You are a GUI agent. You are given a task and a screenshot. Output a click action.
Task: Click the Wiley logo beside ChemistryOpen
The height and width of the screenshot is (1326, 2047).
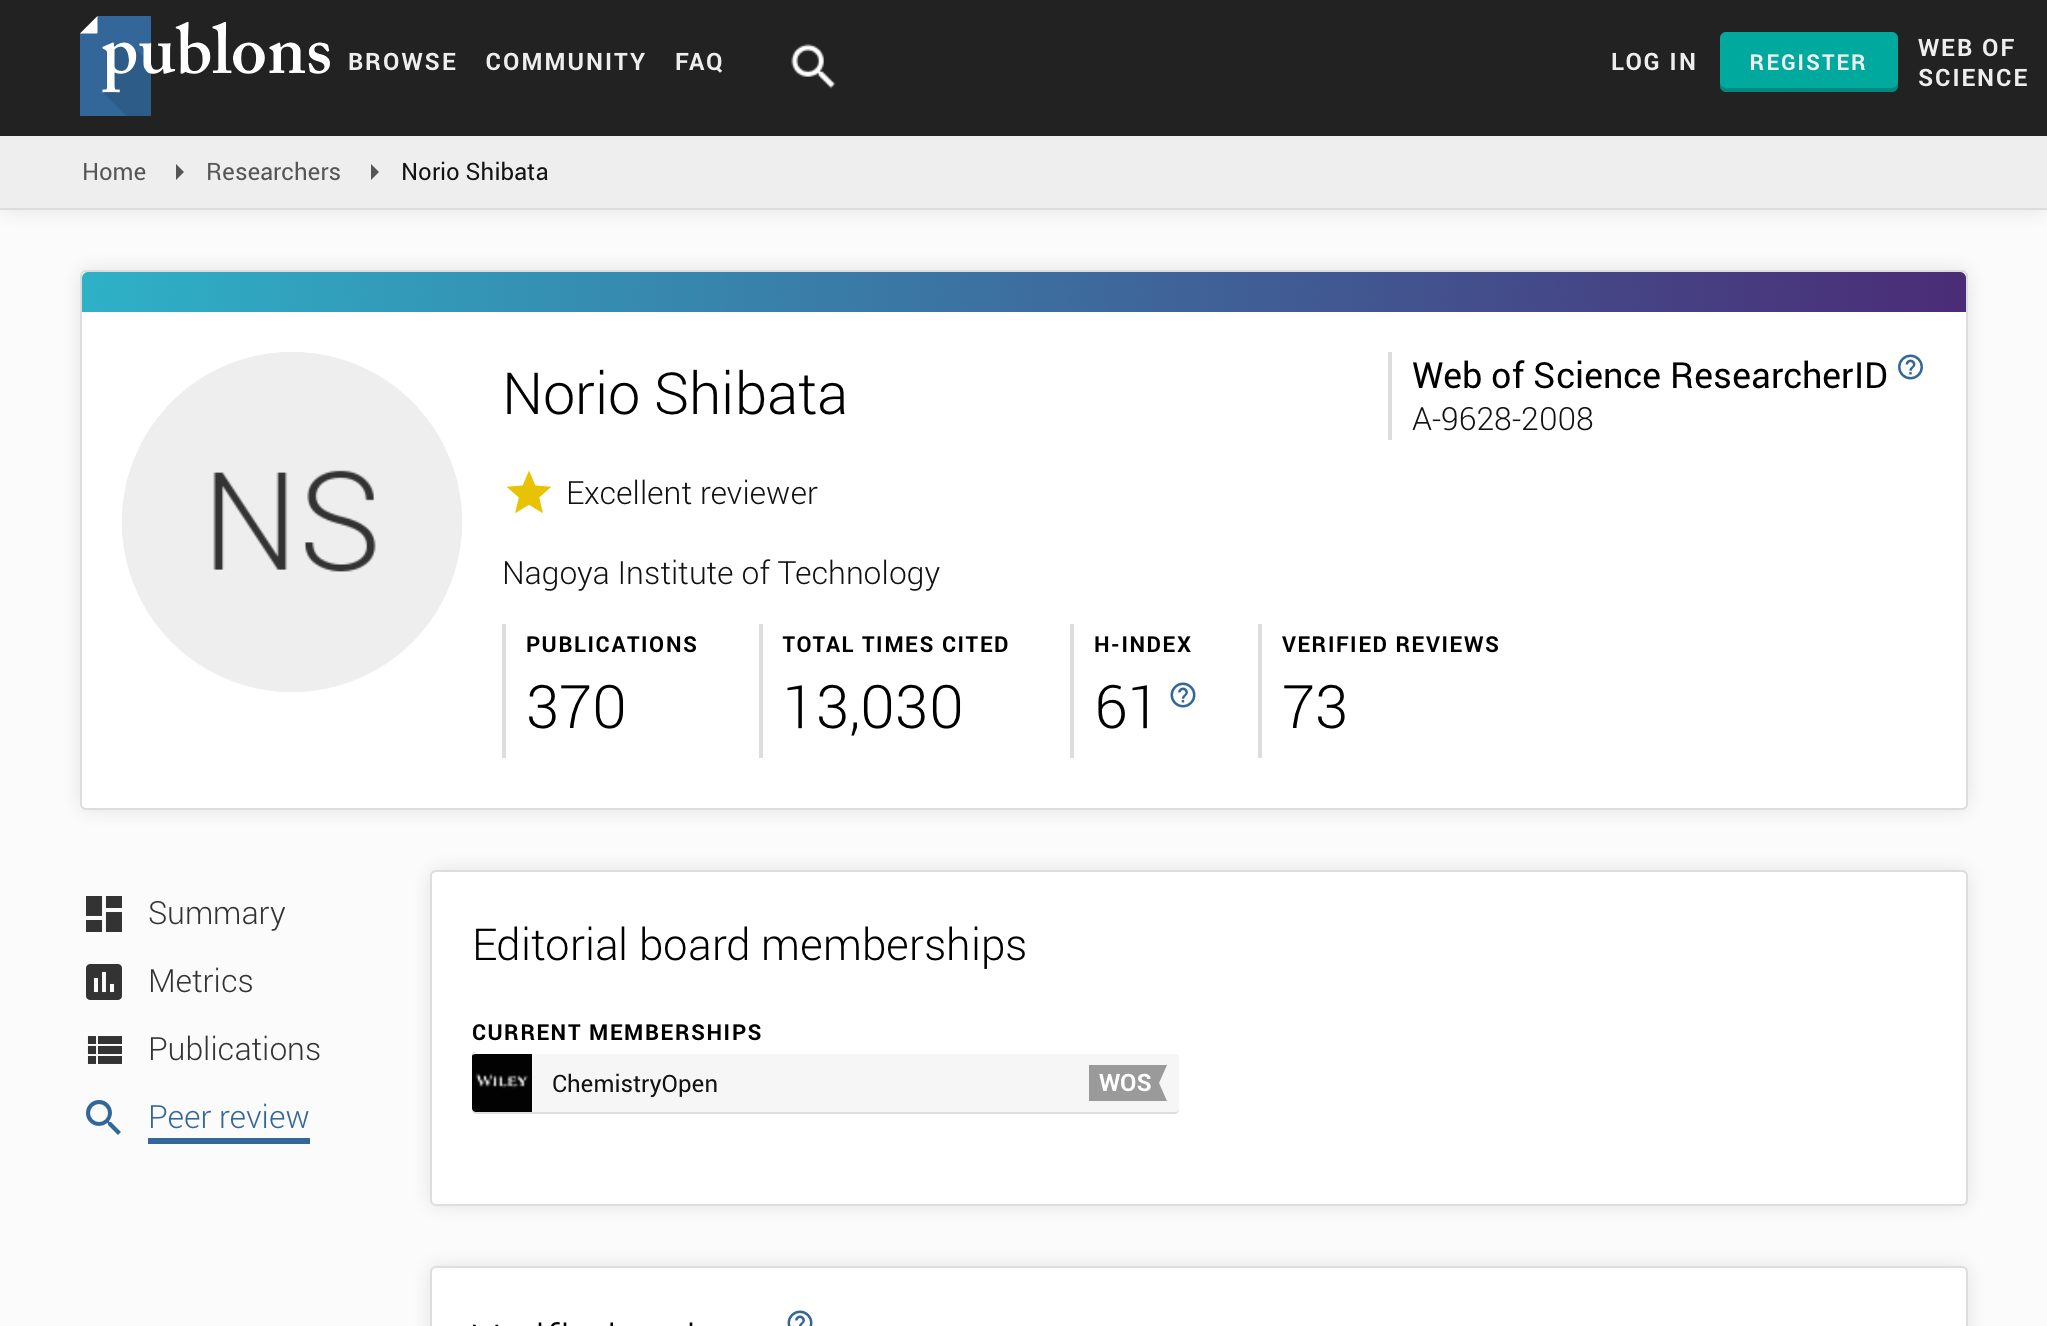click(x=502, y=1083)
